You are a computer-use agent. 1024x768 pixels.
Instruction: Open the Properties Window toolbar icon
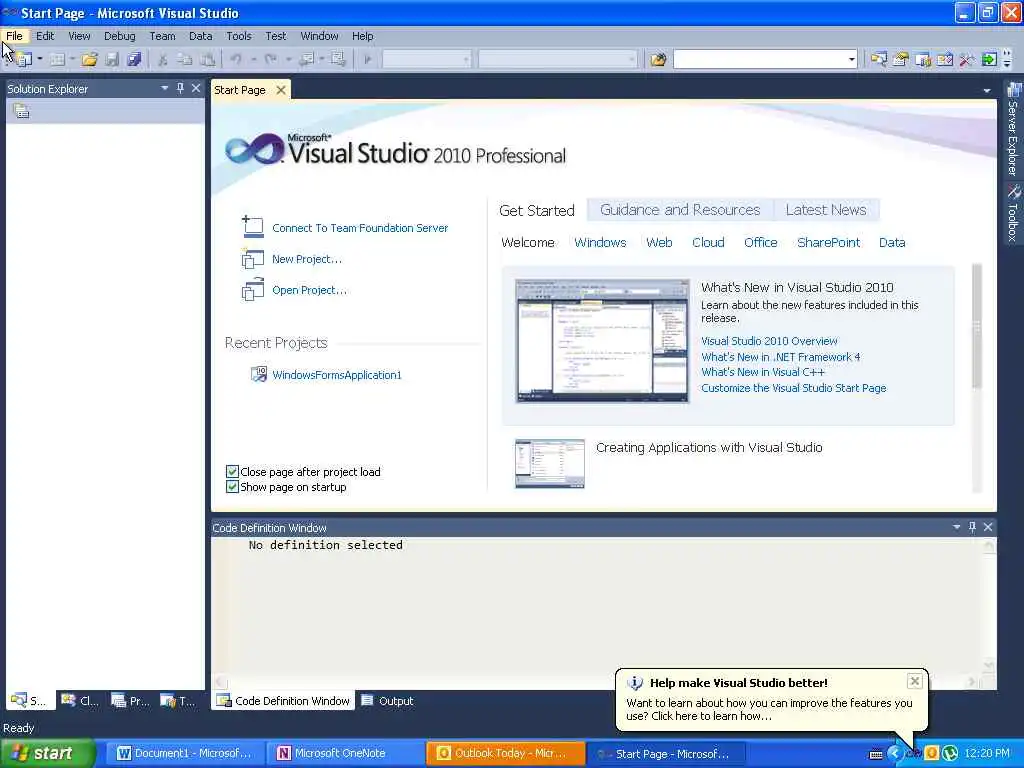point(901,60)
